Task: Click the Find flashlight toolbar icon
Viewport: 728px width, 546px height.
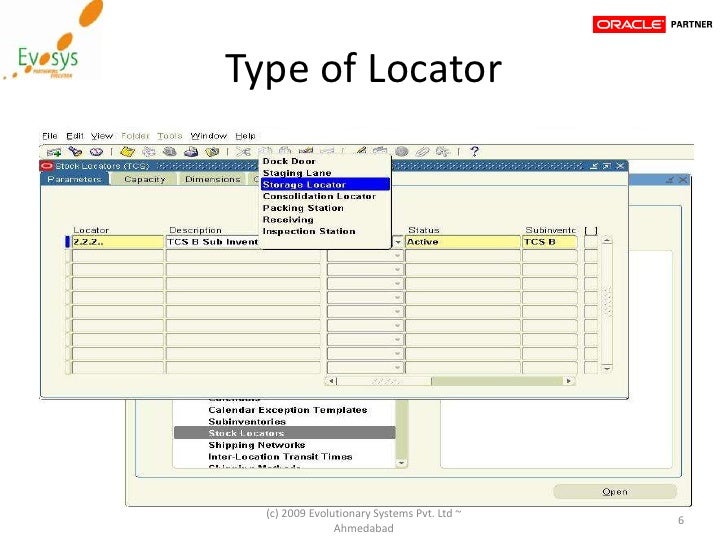Action: point(75,151)
